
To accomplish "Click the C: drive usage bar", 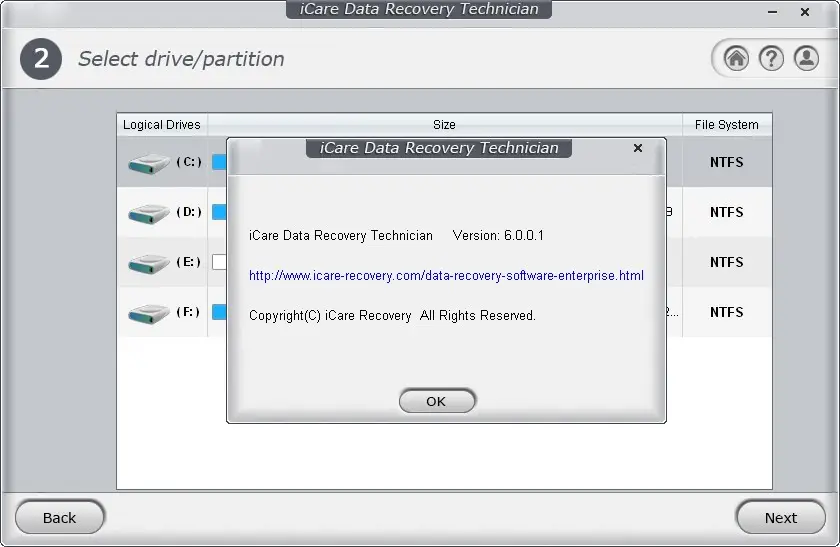I will pos(219,162).
